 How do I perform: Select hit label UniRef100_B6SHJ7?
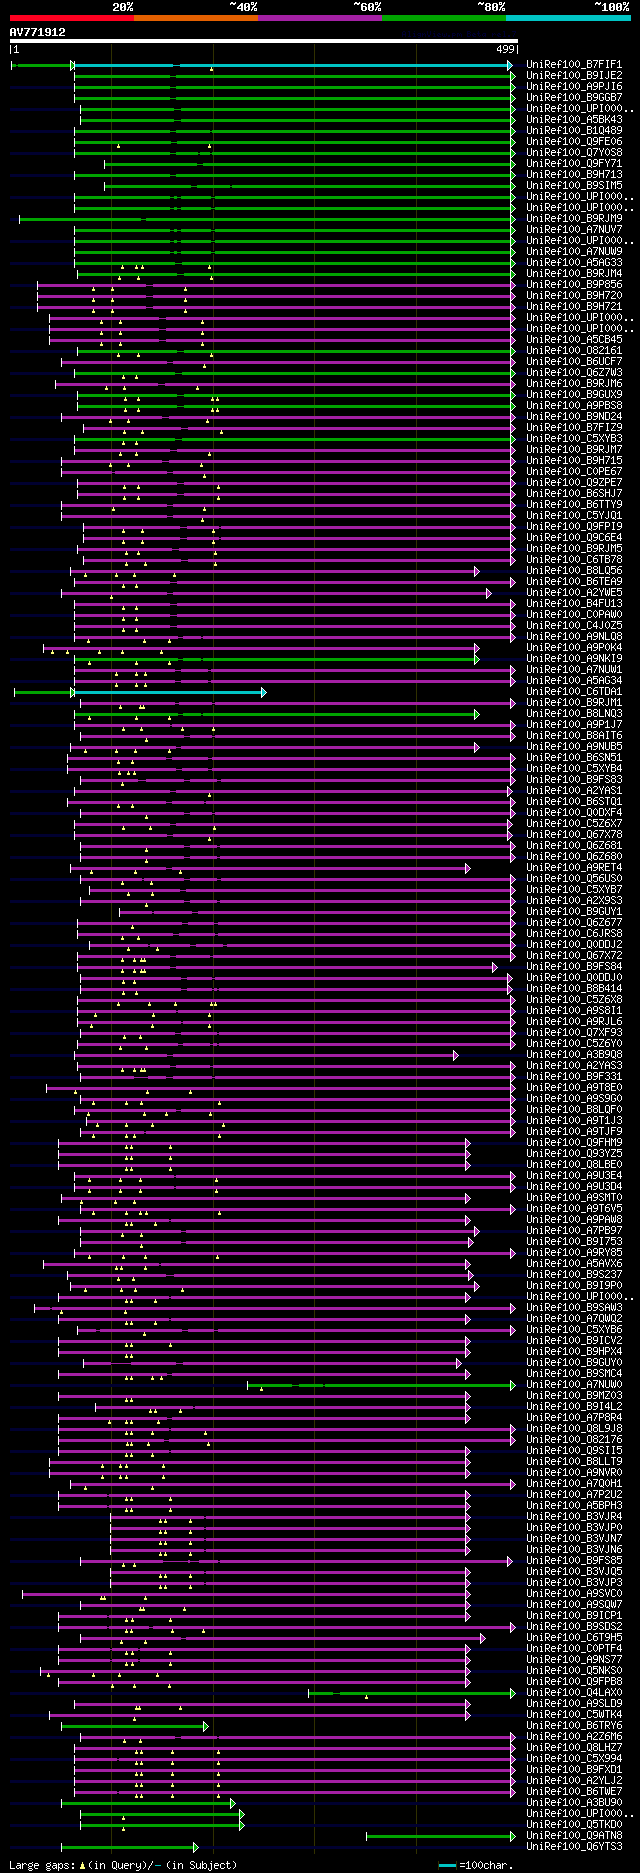coord(574,494)
